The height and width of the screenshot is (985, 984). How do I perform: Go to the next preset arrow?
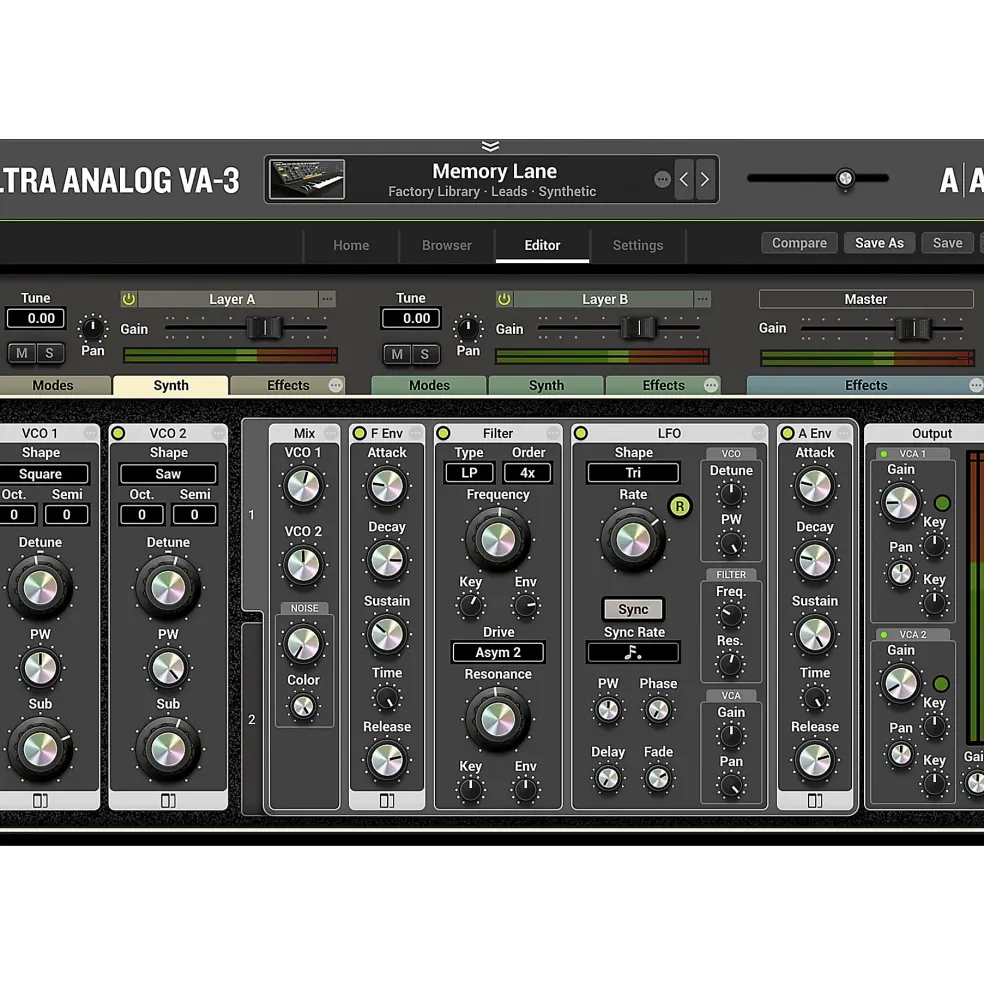coord(705,180)
